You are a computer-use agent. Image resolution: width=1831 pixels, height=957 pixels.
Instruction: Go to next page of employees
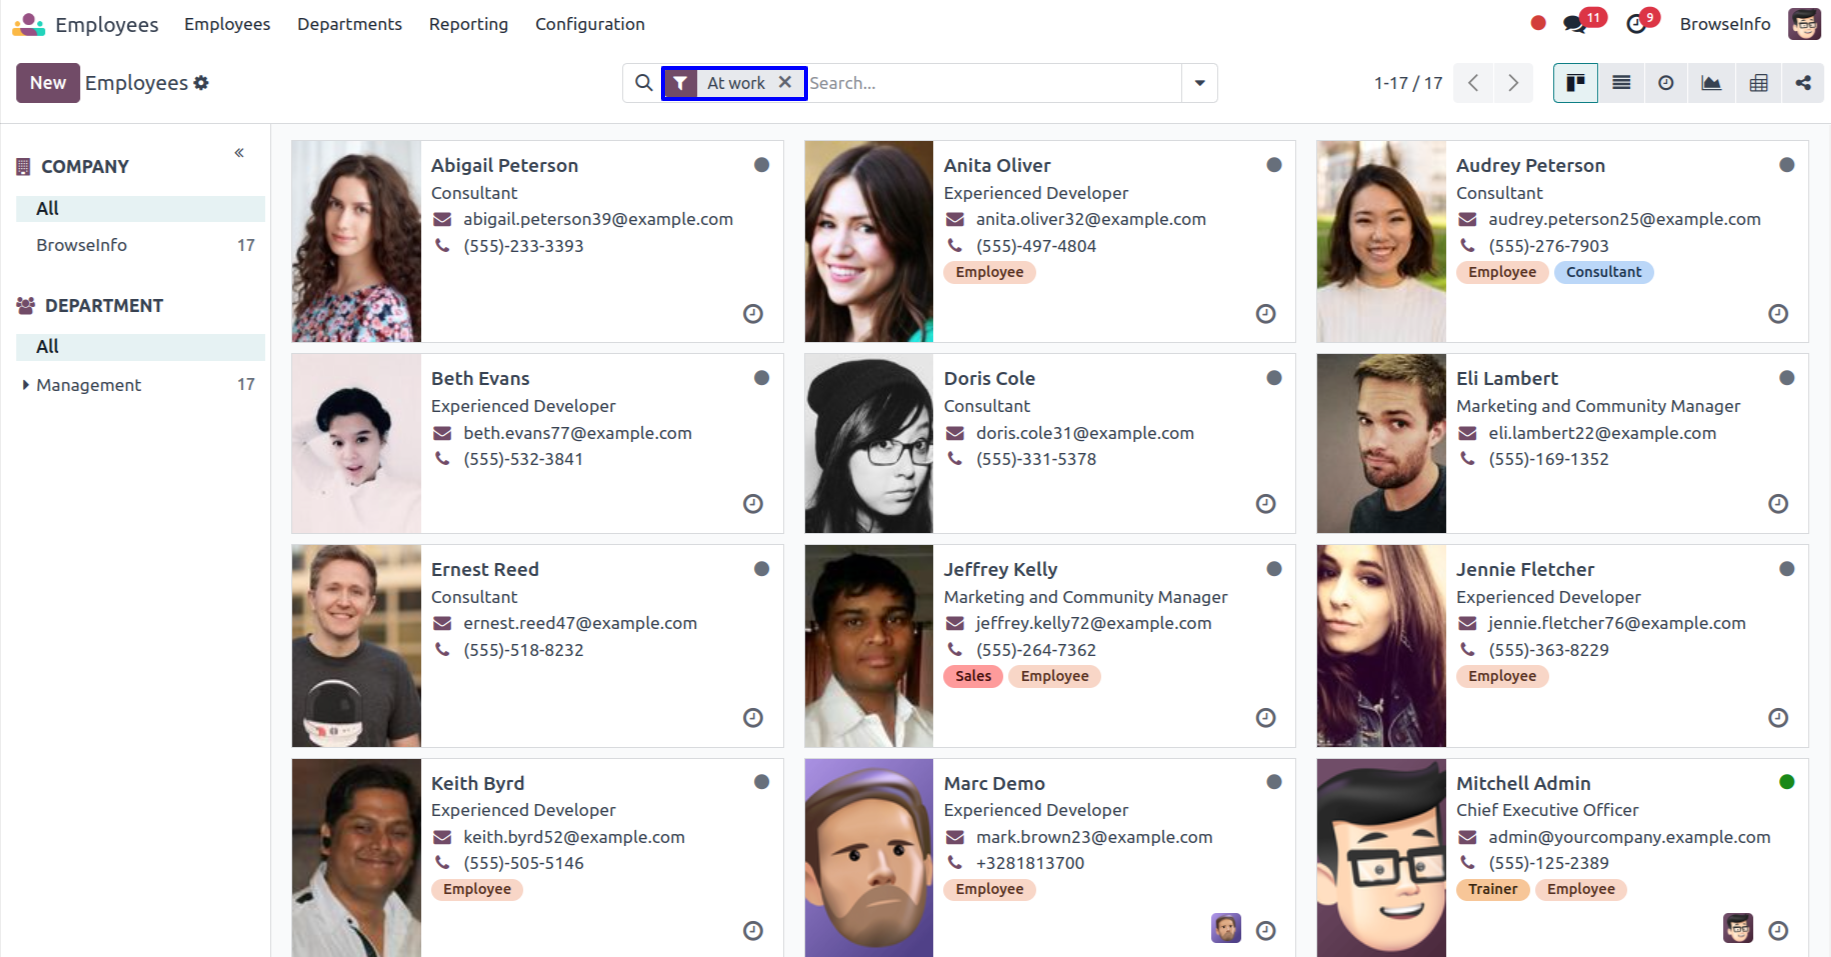click(1513, 83)
